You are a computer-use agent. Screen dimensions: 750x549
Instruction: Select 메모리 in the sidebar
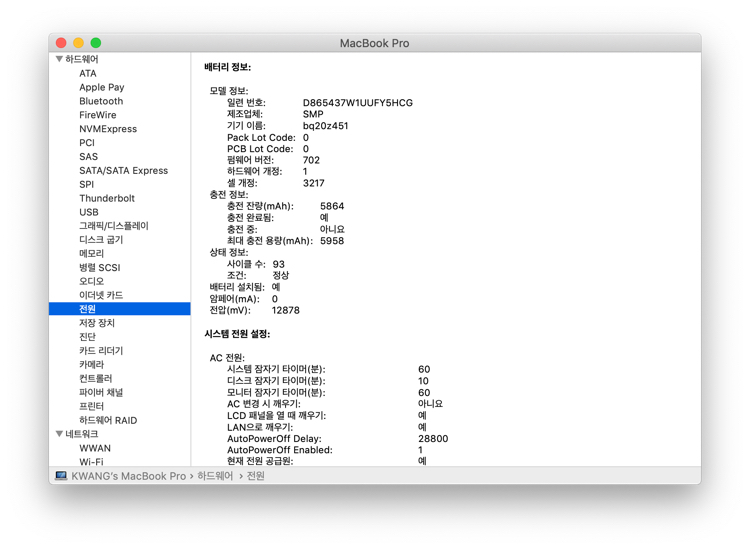(x=91, y=254)
